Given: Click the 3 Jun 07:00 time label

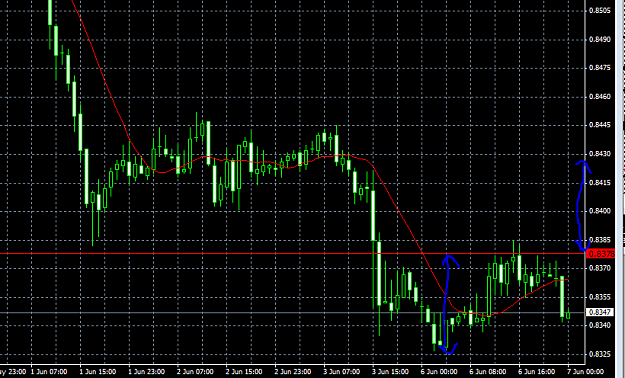Looking at the screenshot, I should (x=342, y=372).
